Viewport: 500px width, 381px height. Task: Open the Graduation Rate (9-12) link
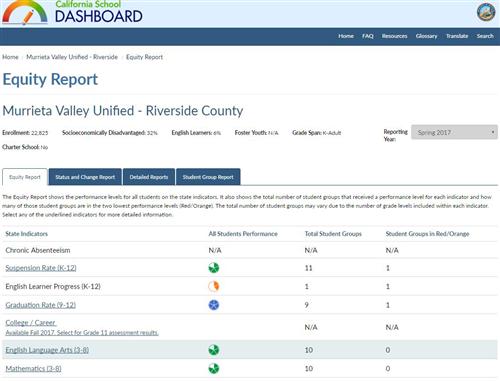click(x=41, y=305)
